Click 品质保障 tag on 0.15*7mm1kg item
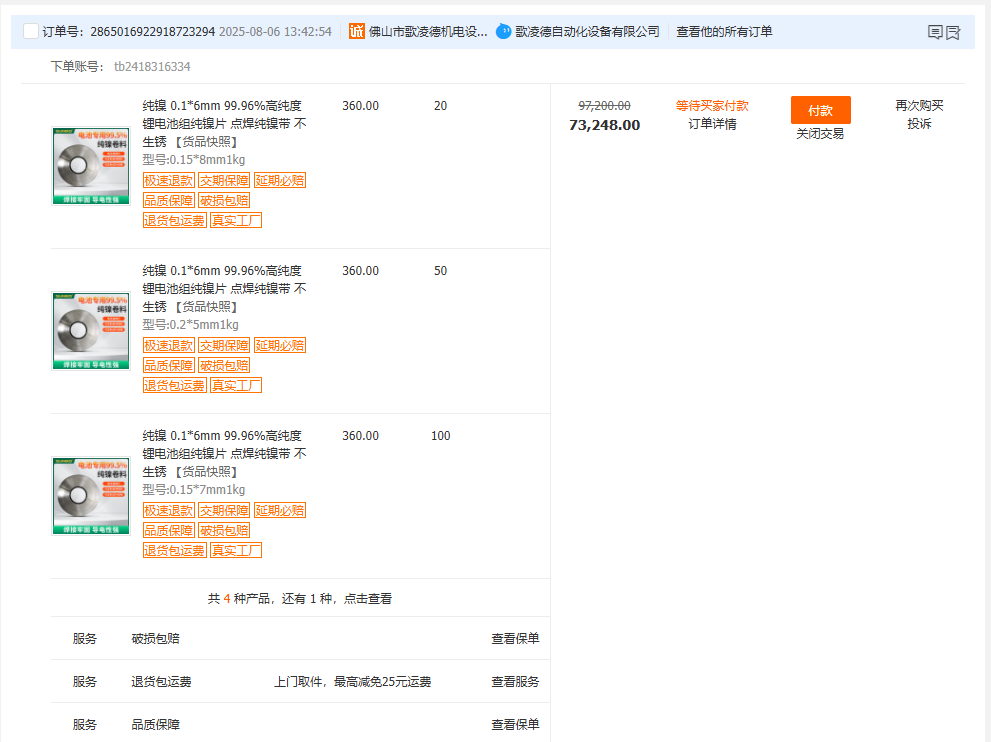This screenshot has width=991, height=742. click(x=168, y=530)
